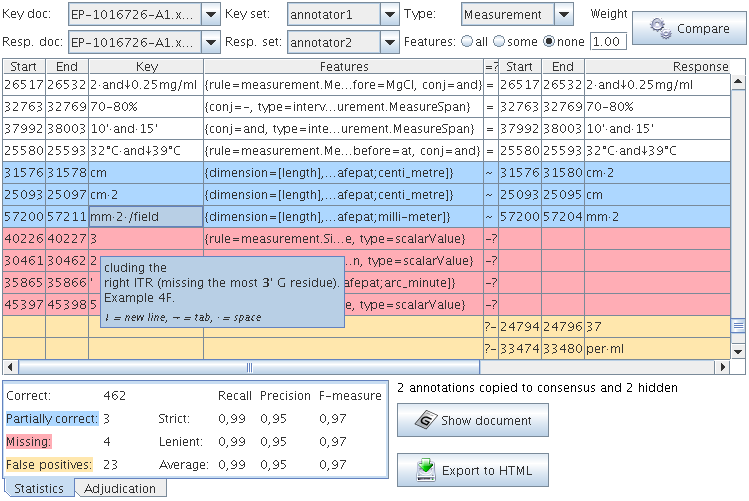Select the row with key 70-80%
Viewport: 749px width, 501px height.
coord(145,107)
